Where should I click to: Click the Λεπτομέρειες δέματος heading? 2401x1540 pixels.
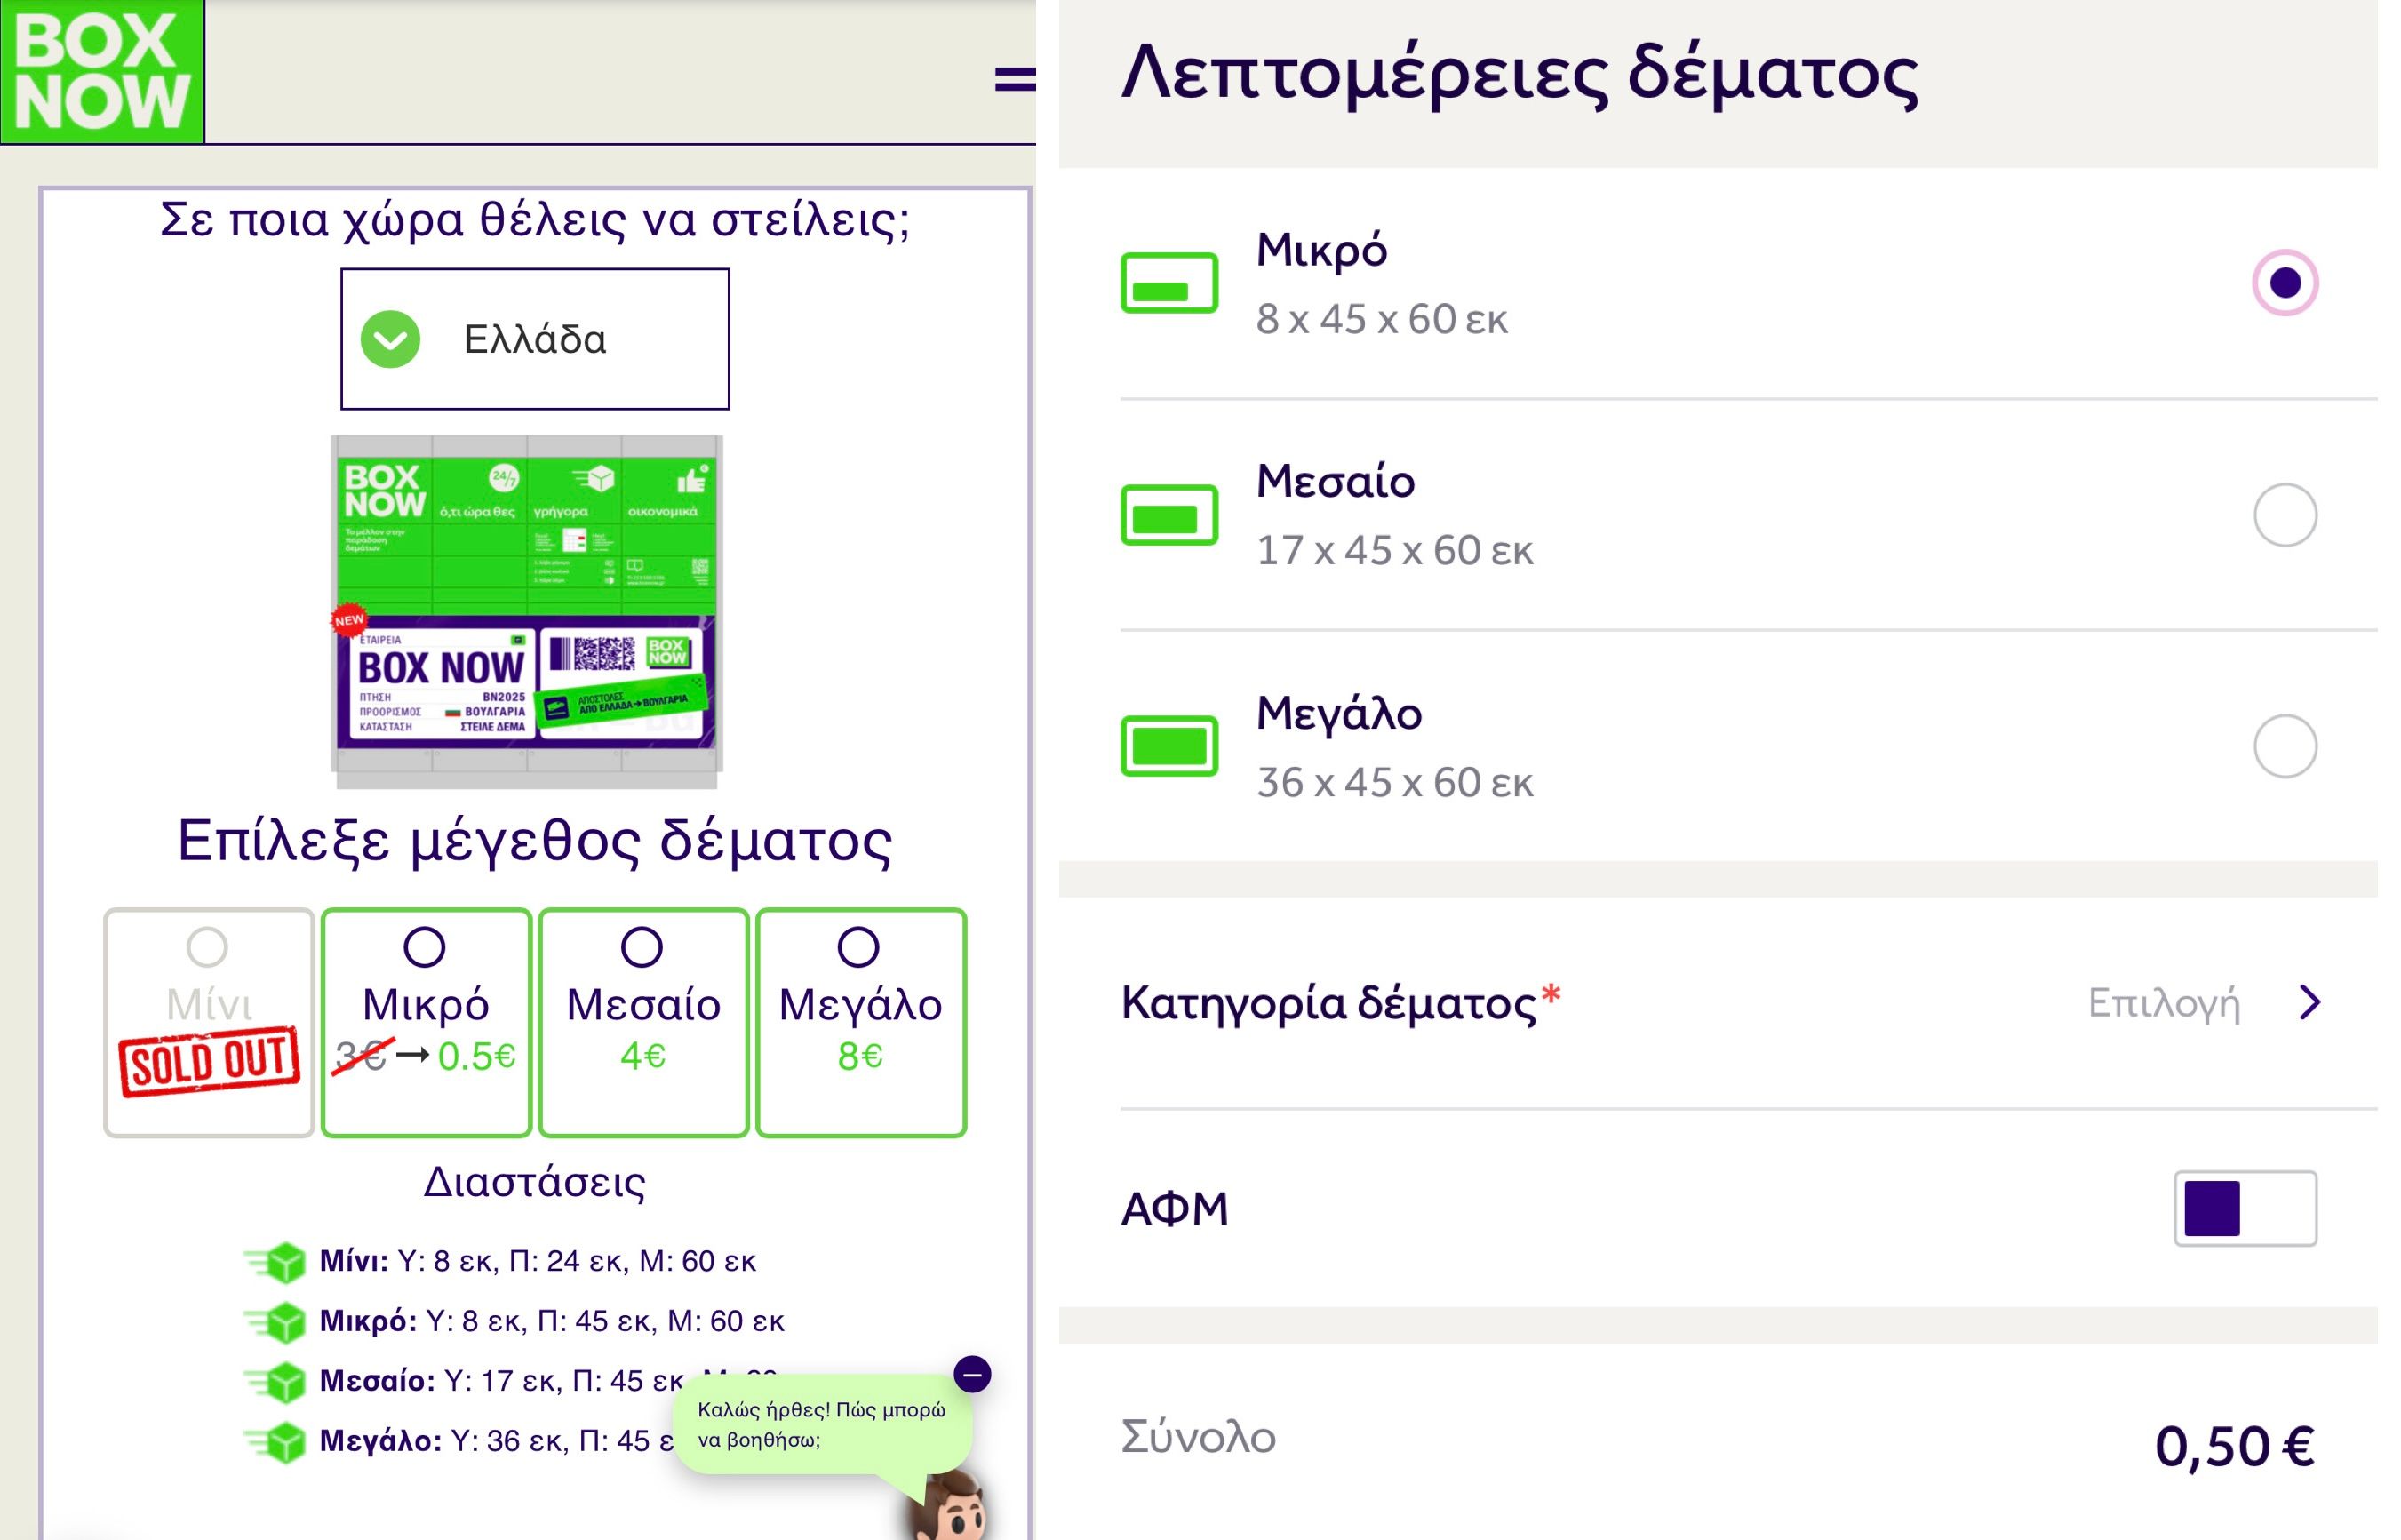(x=1520, y=74)
